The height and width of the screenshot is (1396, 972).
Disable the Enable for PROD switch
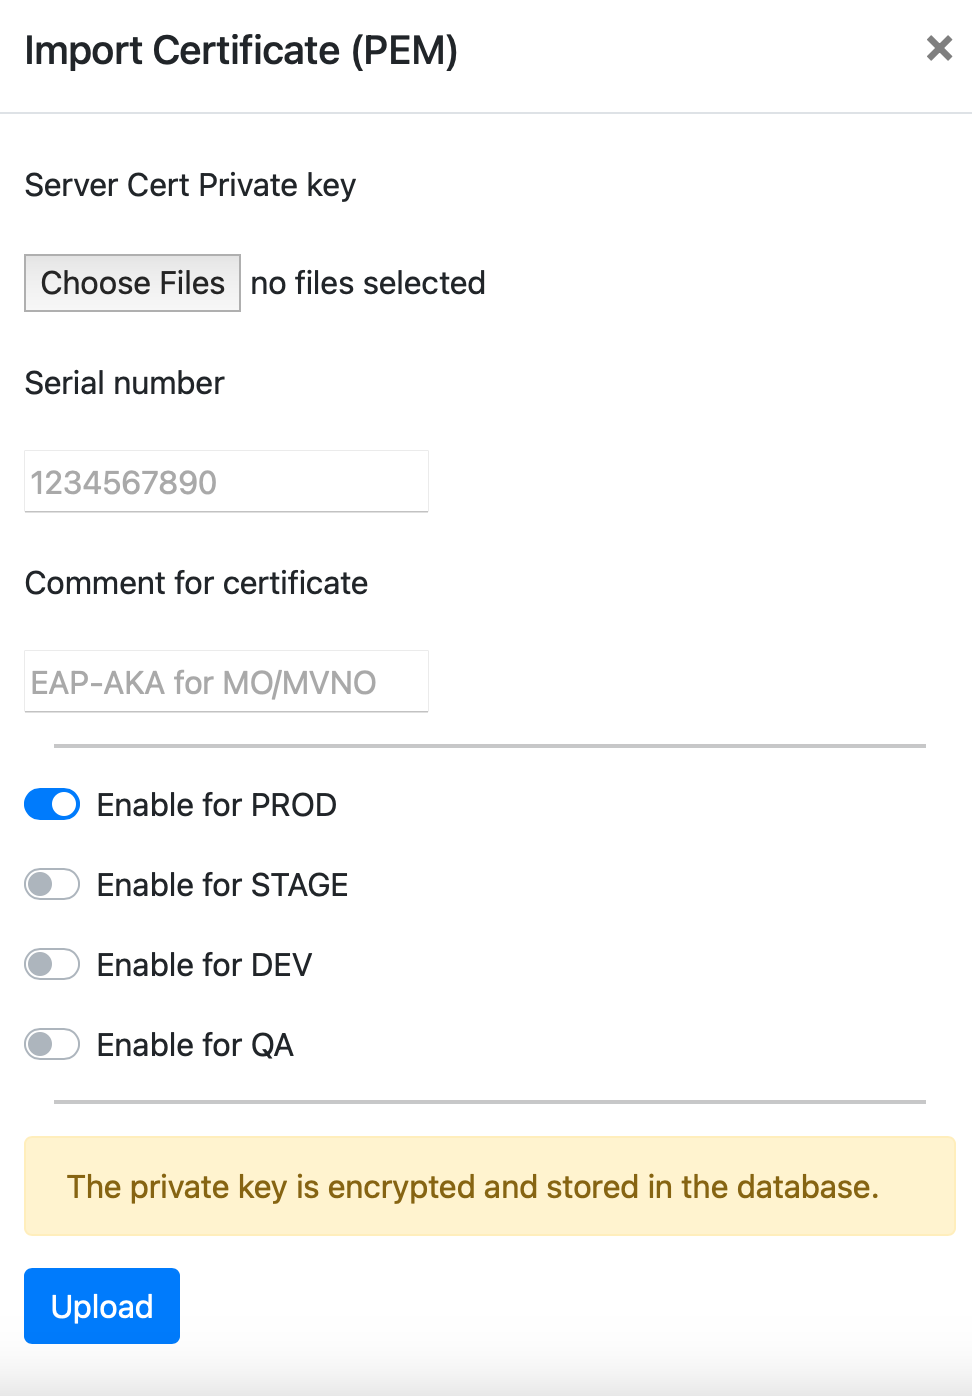(52, 805)
